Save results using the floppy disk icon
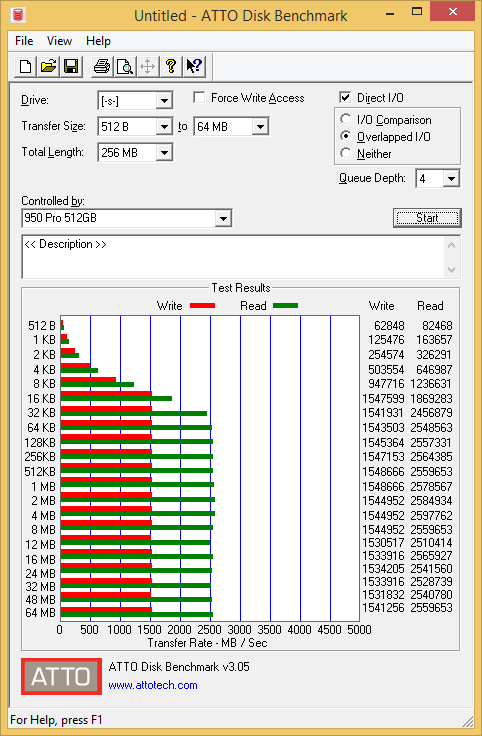This screenshot has width=482, height=736. pos(71,66)
